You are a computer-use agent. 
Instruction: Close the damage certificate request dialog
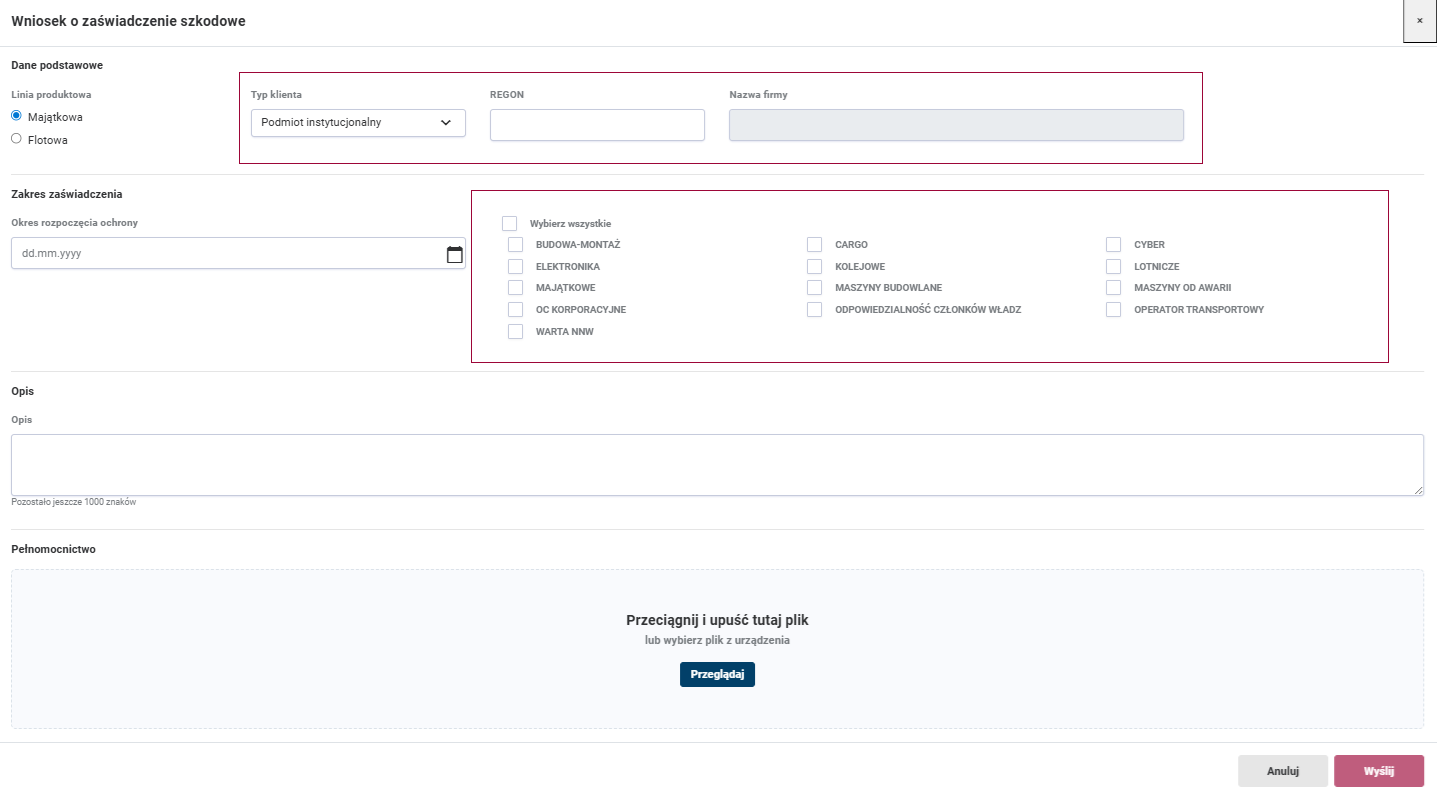[x=1419, y=21]
